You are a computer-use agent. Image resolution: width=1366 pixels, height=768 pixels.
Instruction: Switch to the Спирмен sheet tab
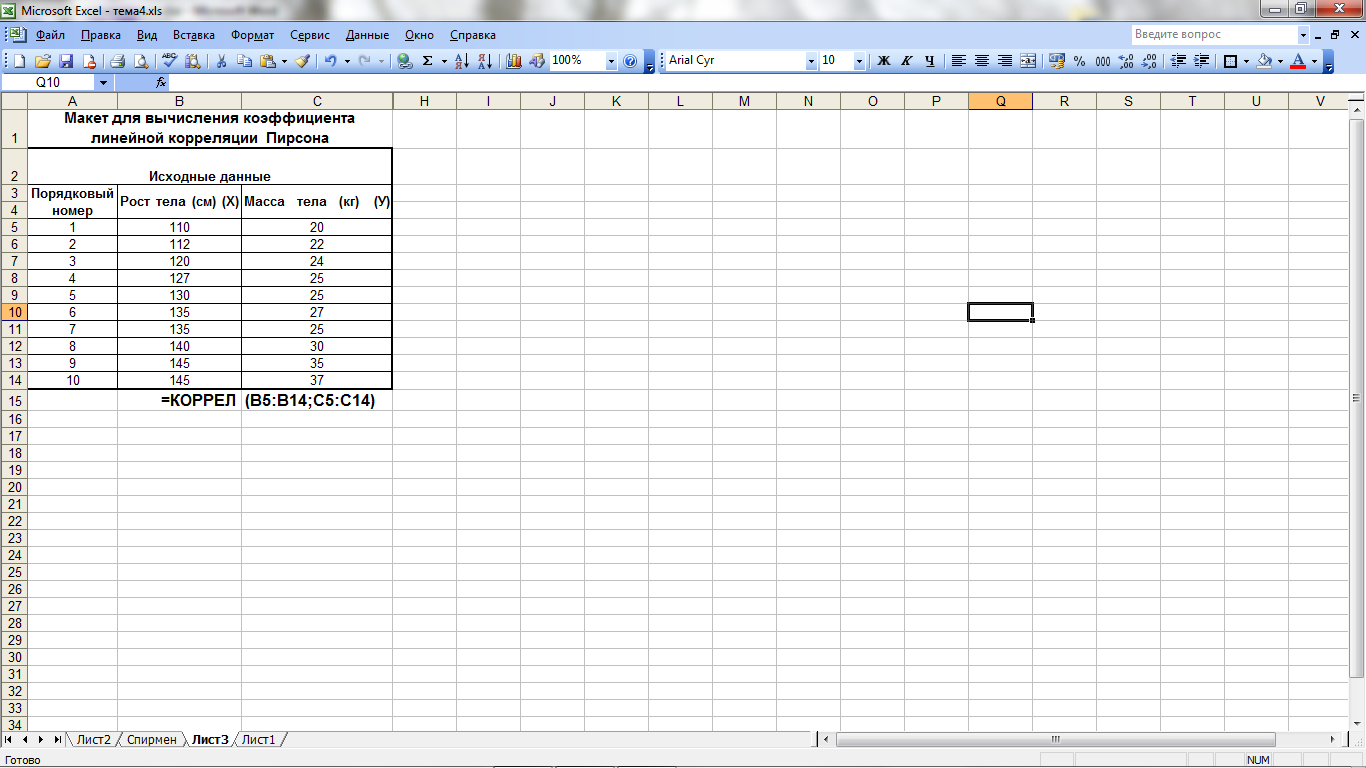[152, 740]
